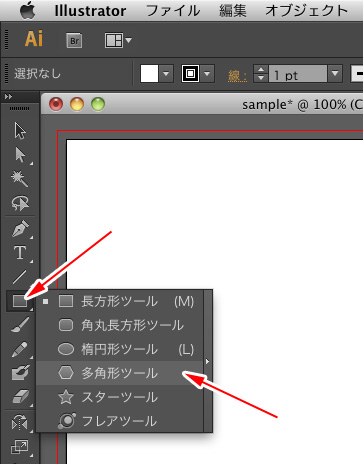Click the Rectangle tool in toolbar
The image size is (363, 464).
[20, 301]
